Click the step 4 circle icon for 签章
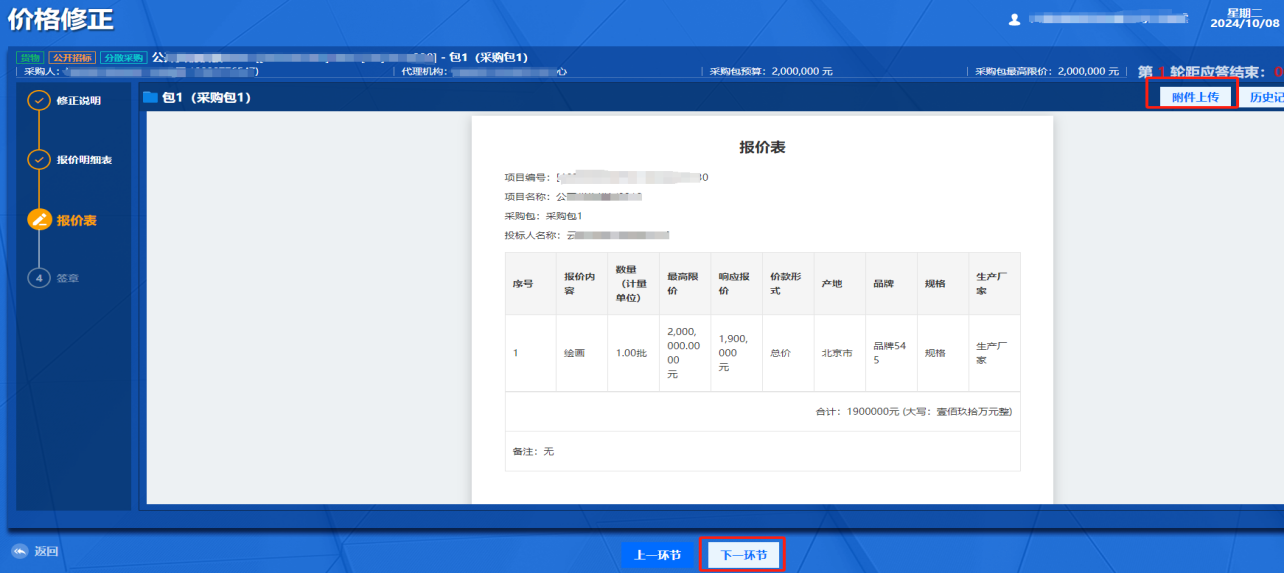1284x573 pixels. pyautogui.click(x=39, y=278)
